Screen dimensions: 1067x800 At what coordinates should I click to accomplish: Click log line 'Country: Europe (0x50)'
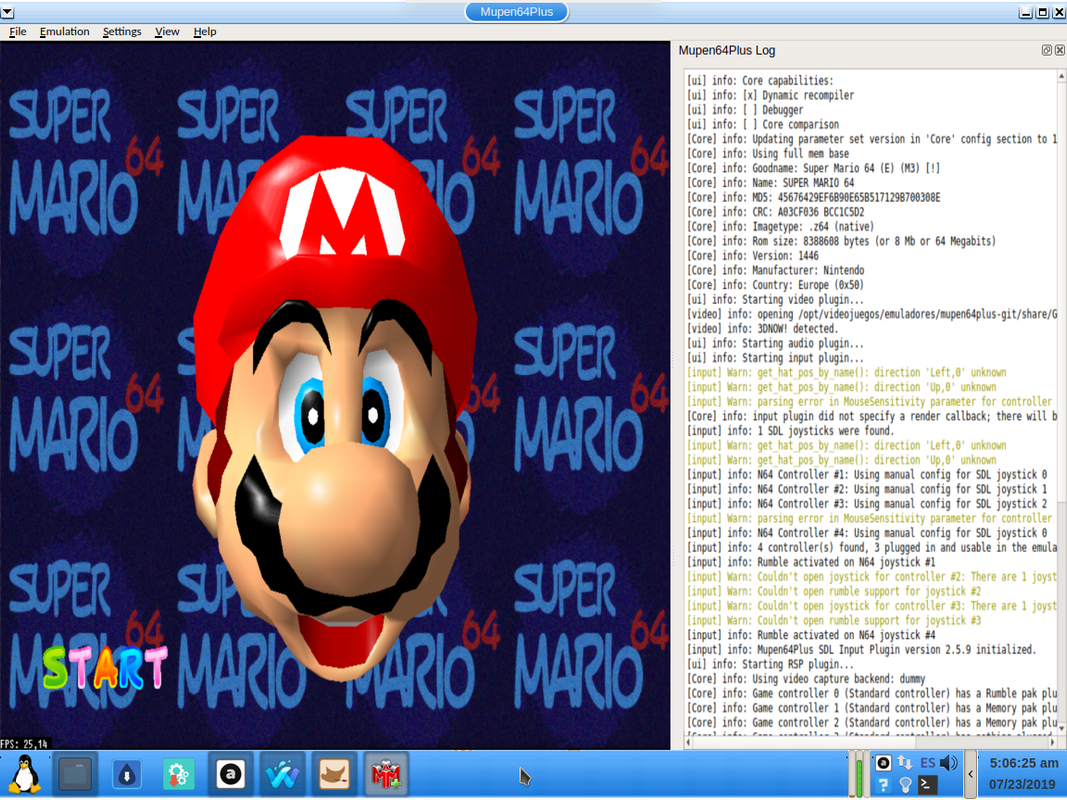pos(775,285)
